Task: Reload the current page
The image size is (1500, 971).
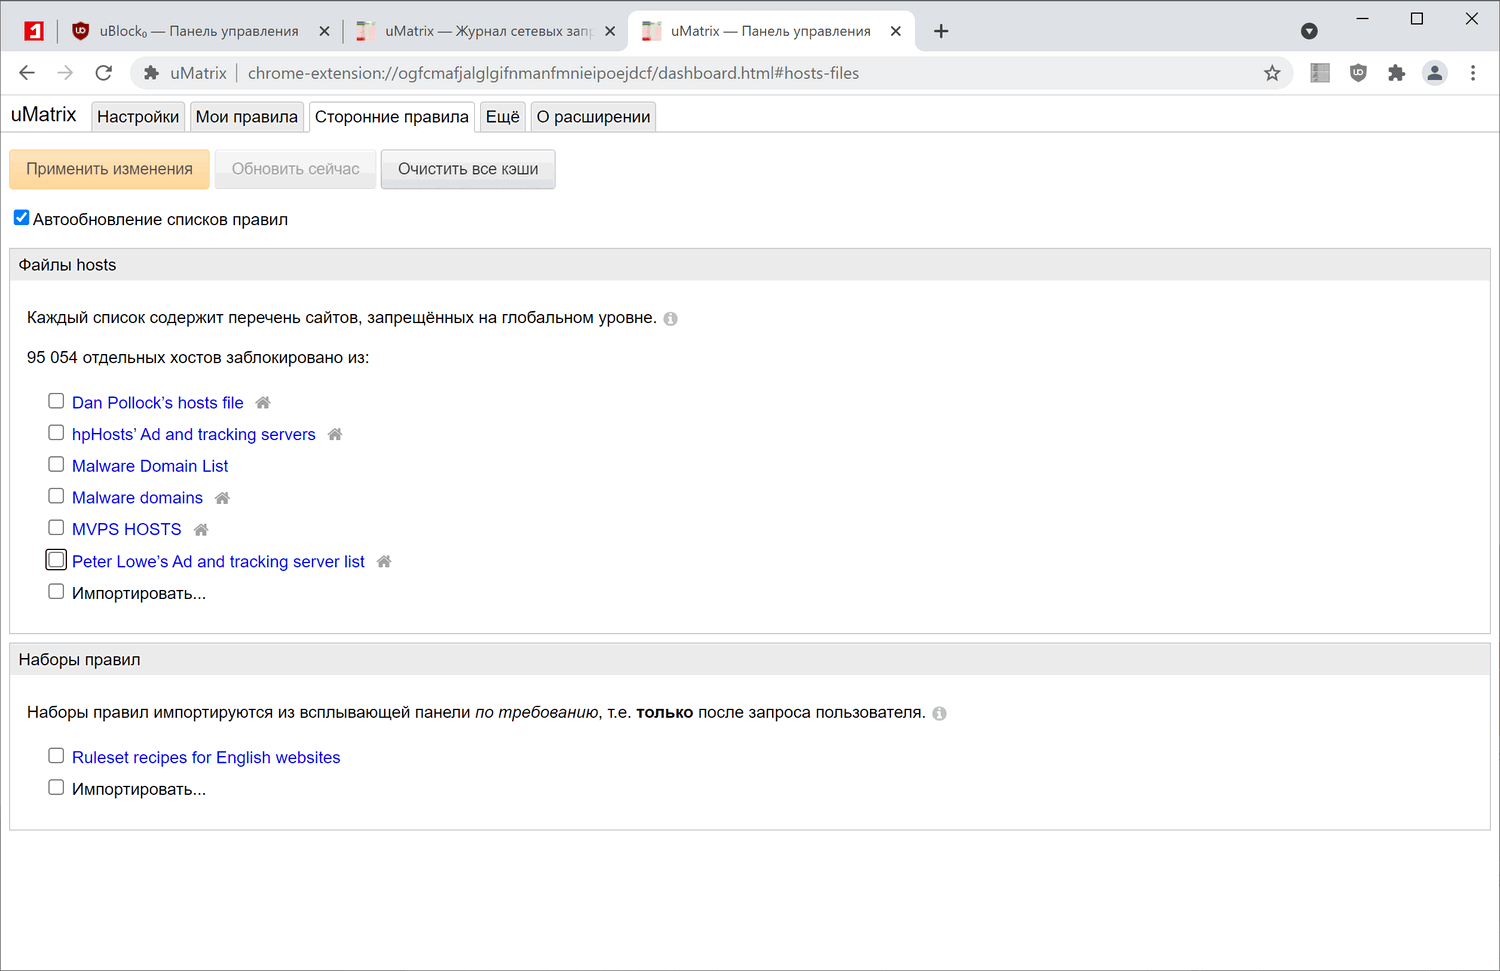Action: coord(103,73)
